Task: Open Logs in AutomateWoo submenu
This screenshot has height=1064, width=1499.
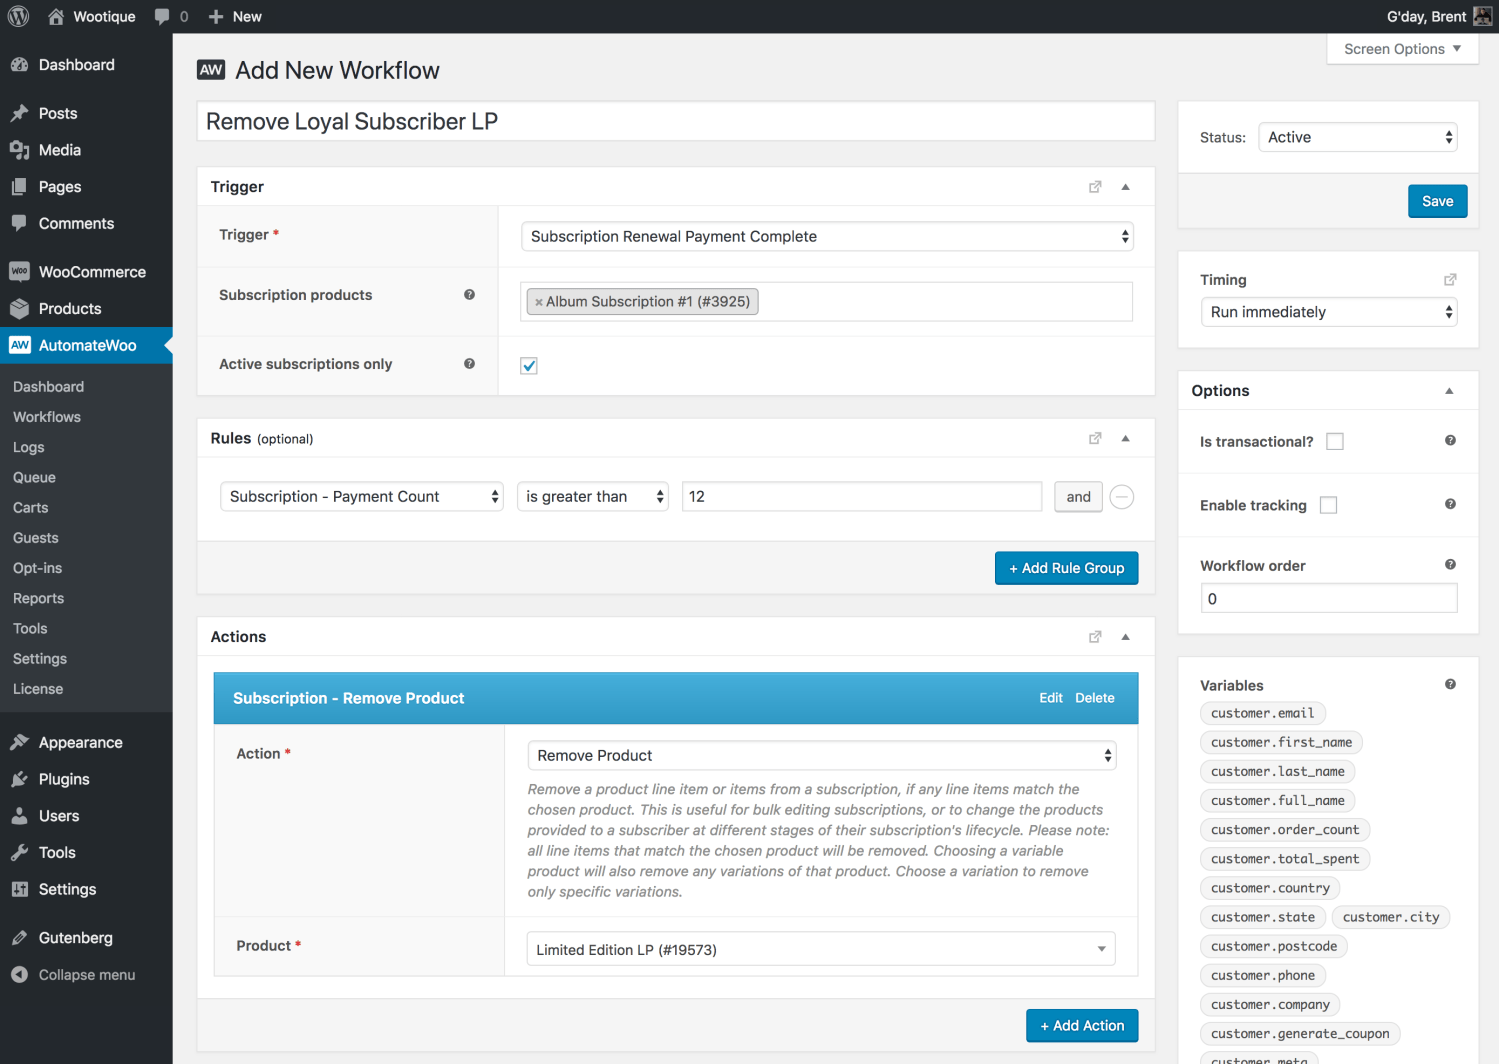Action: coord(29,447)
